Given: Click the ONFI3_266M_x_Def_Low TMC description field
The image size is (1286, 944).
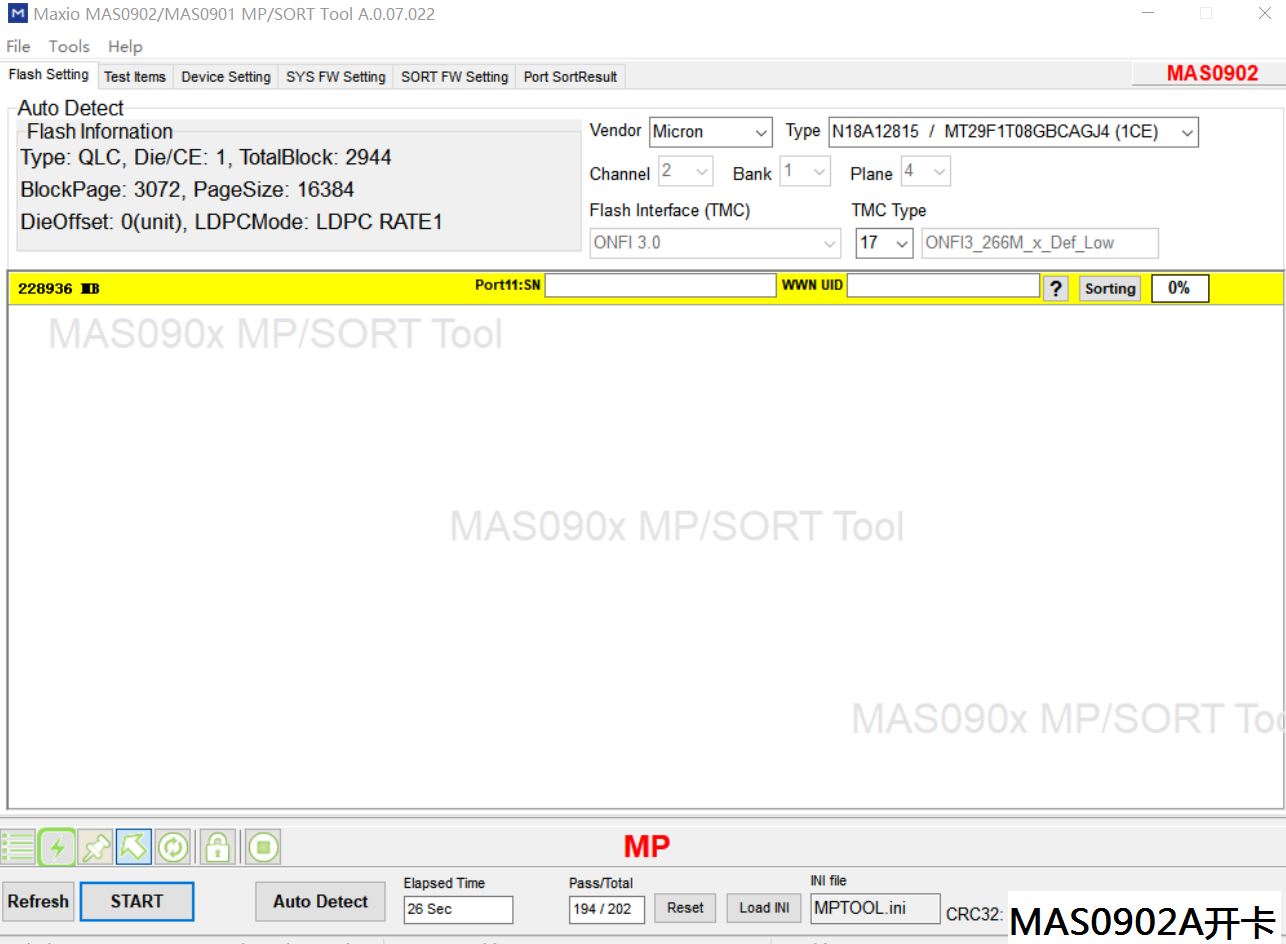Looking at the screenshot, I should tap(1040, 243).
